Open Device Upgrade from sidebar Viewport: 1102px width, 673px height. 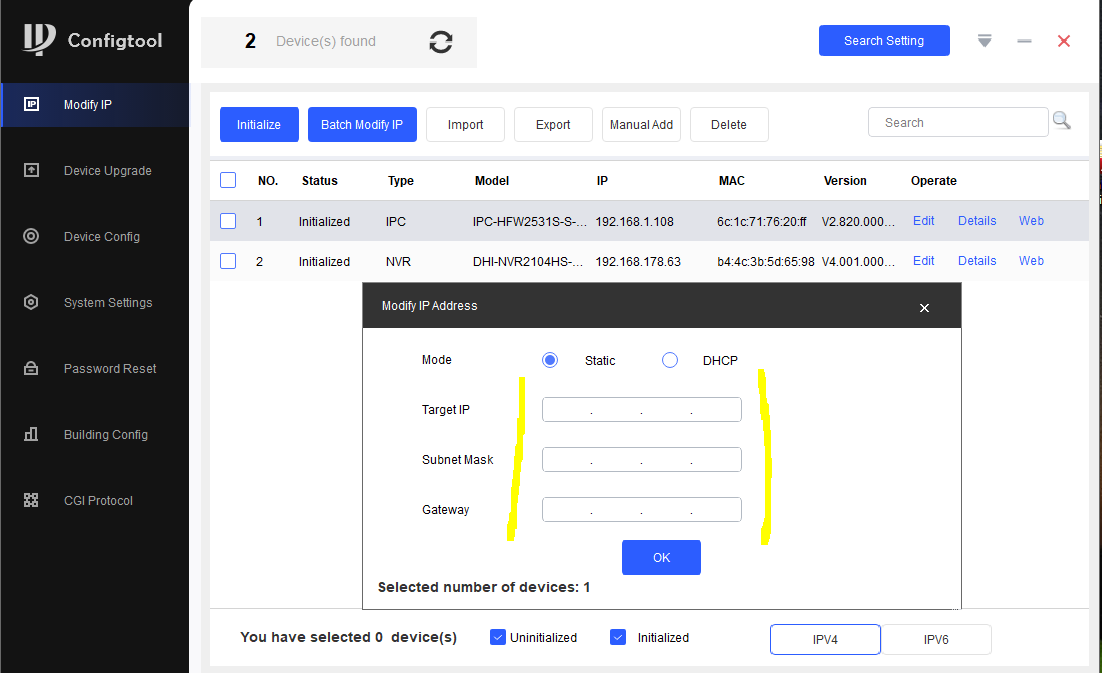tap(107, 171)
